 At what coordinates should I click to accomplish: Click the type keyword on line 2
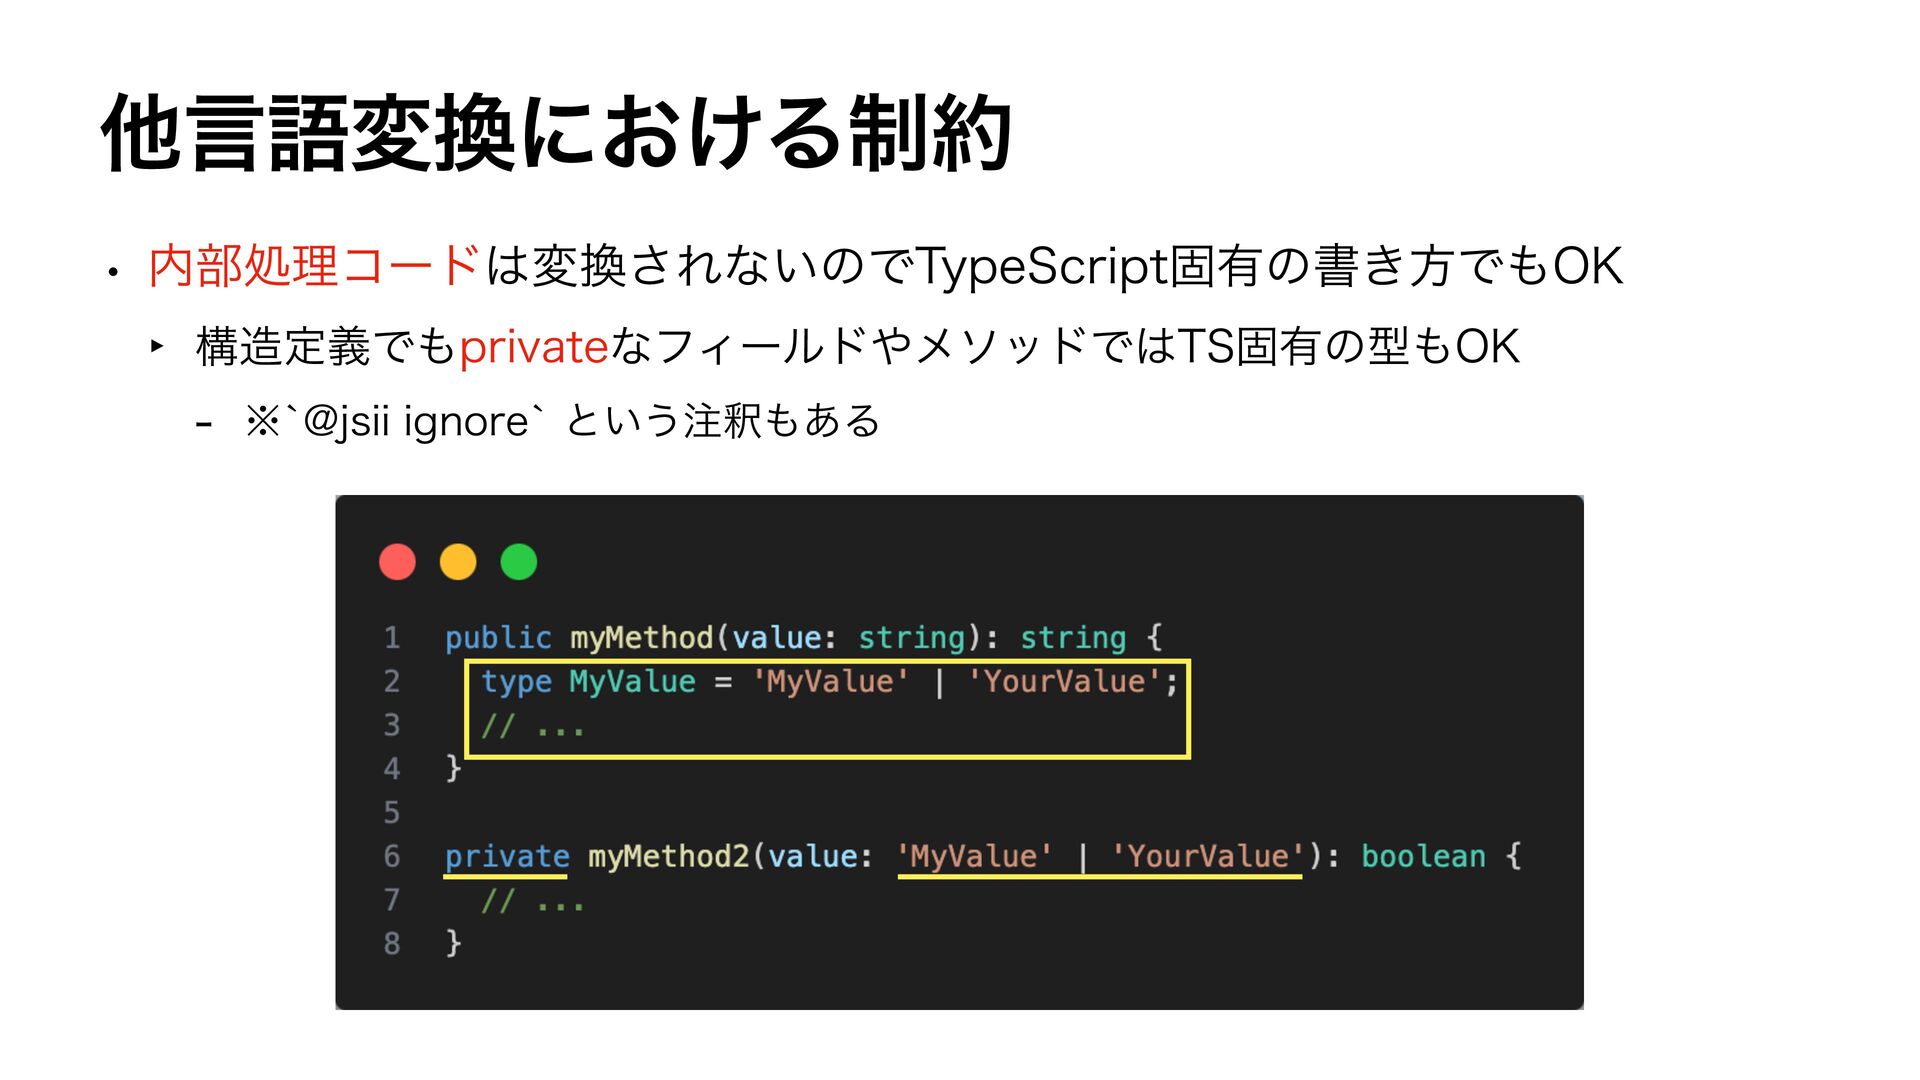(516, 682)
